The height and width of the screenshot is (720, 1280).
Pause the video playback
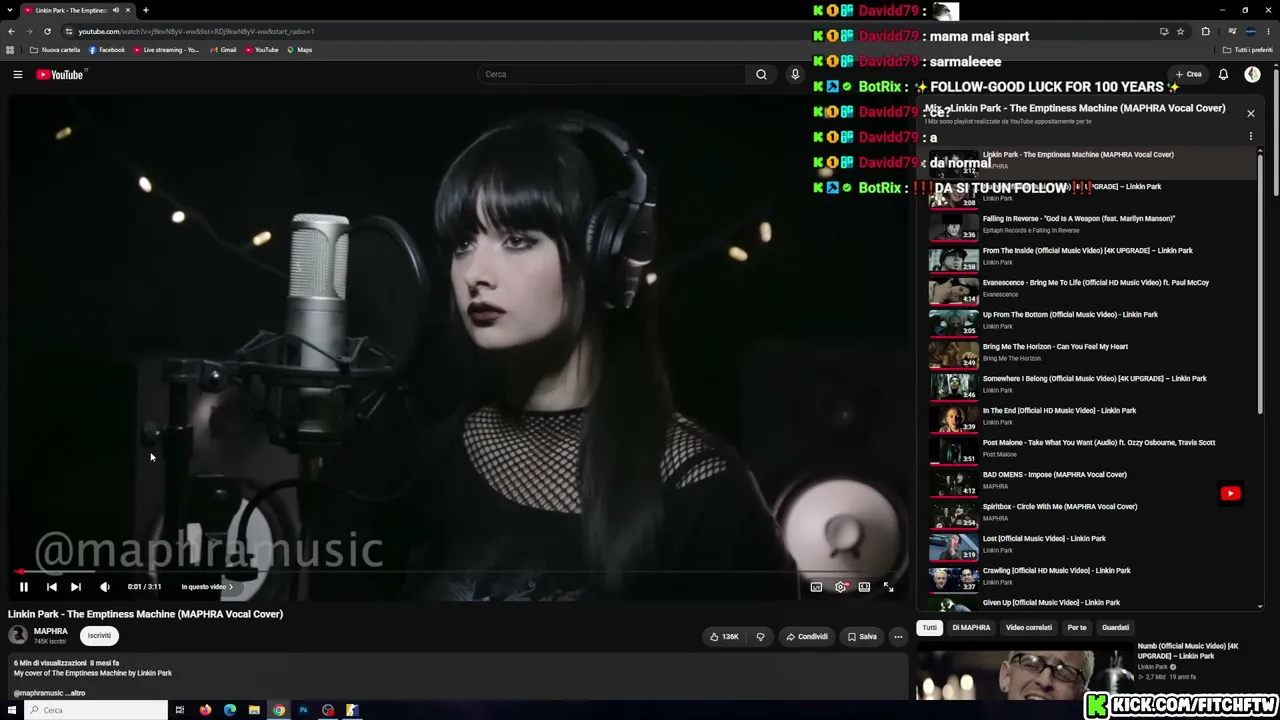click(x=24, y=587)
